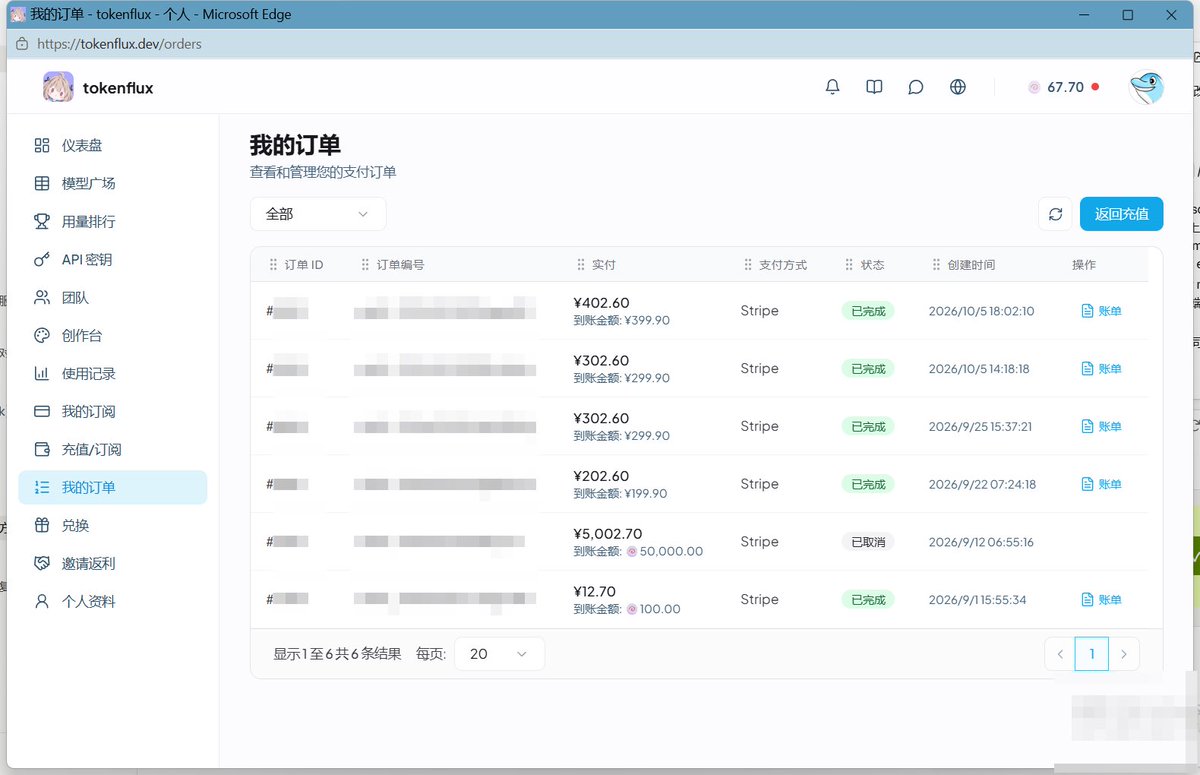
Task: Select page 1 in pagination
Action: pos(1092,654)
